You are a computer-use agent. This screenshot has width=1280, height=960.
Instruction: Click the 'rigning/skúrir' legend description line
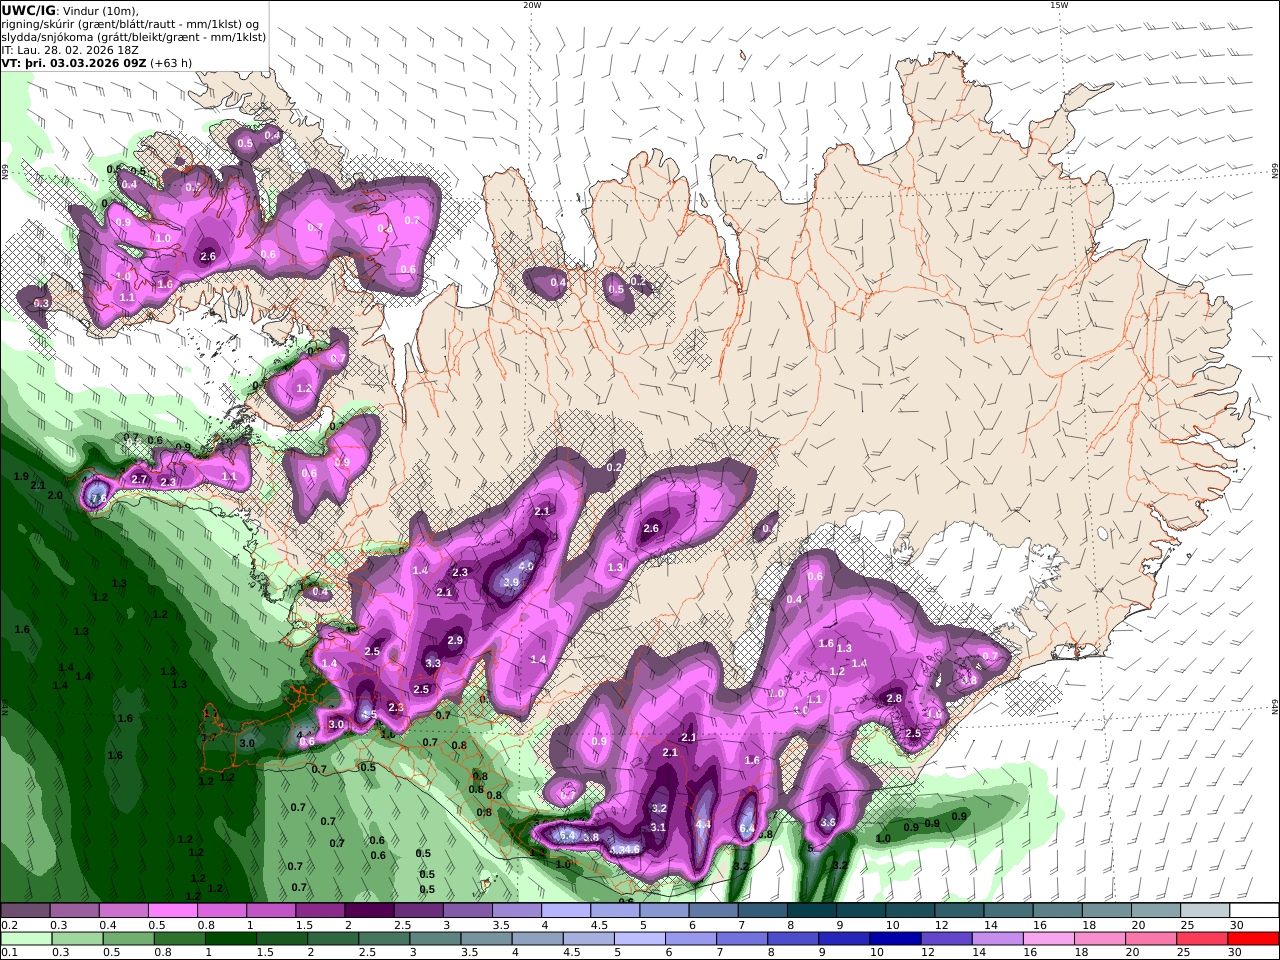pyautogui.click(x=131, y=23)
